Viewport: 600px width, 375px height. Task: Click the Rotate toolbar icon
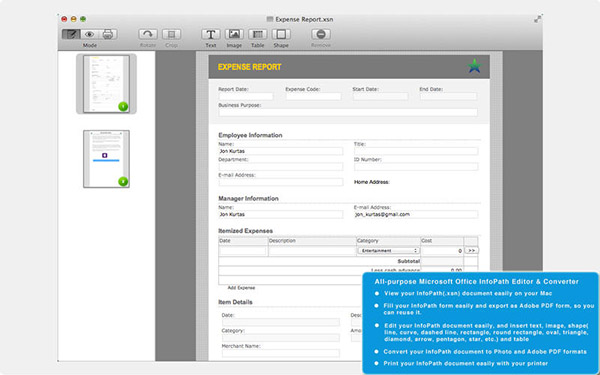point(148,34)
